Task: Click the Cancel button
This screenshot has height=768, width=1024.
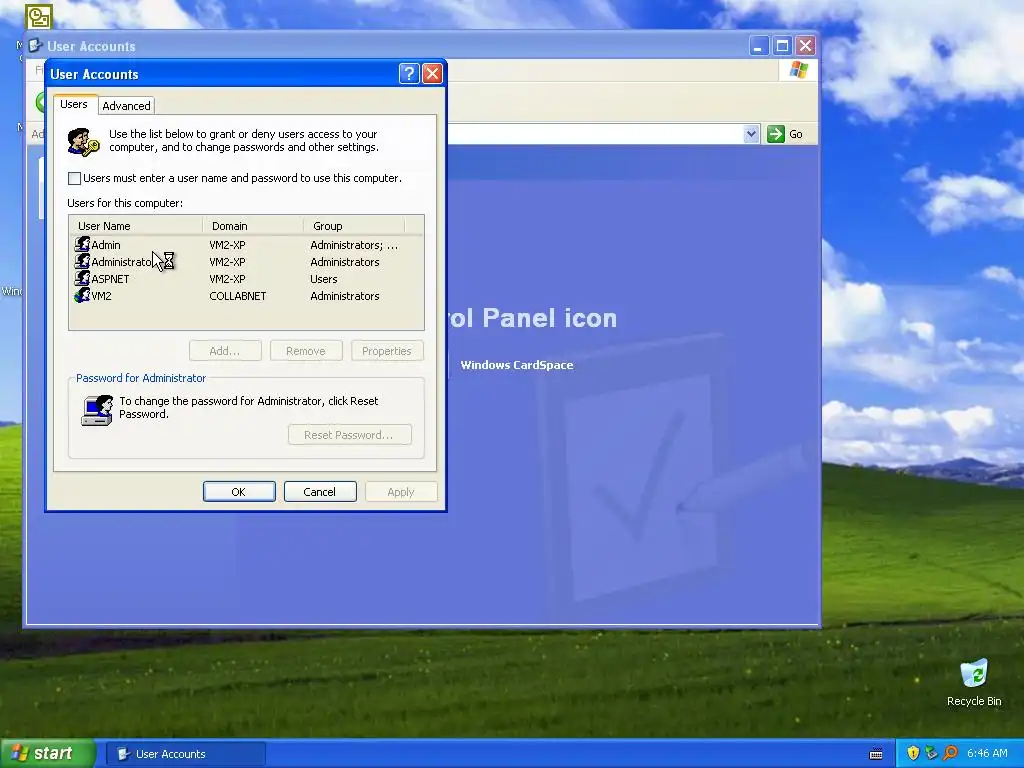Action: pyautogui.click(x=320, y=492)
